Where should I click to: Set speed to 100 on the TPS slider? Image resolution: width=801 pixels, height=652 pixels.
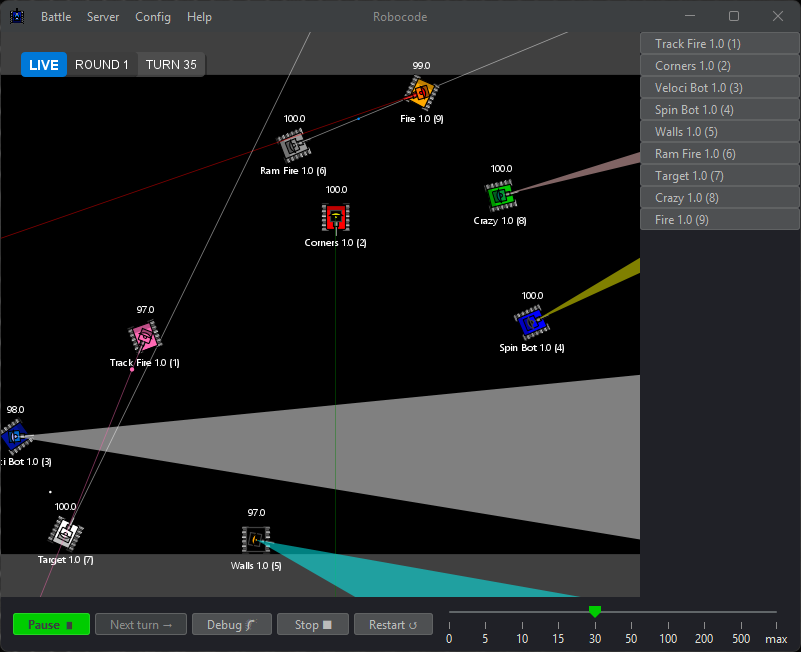(668, 638)
